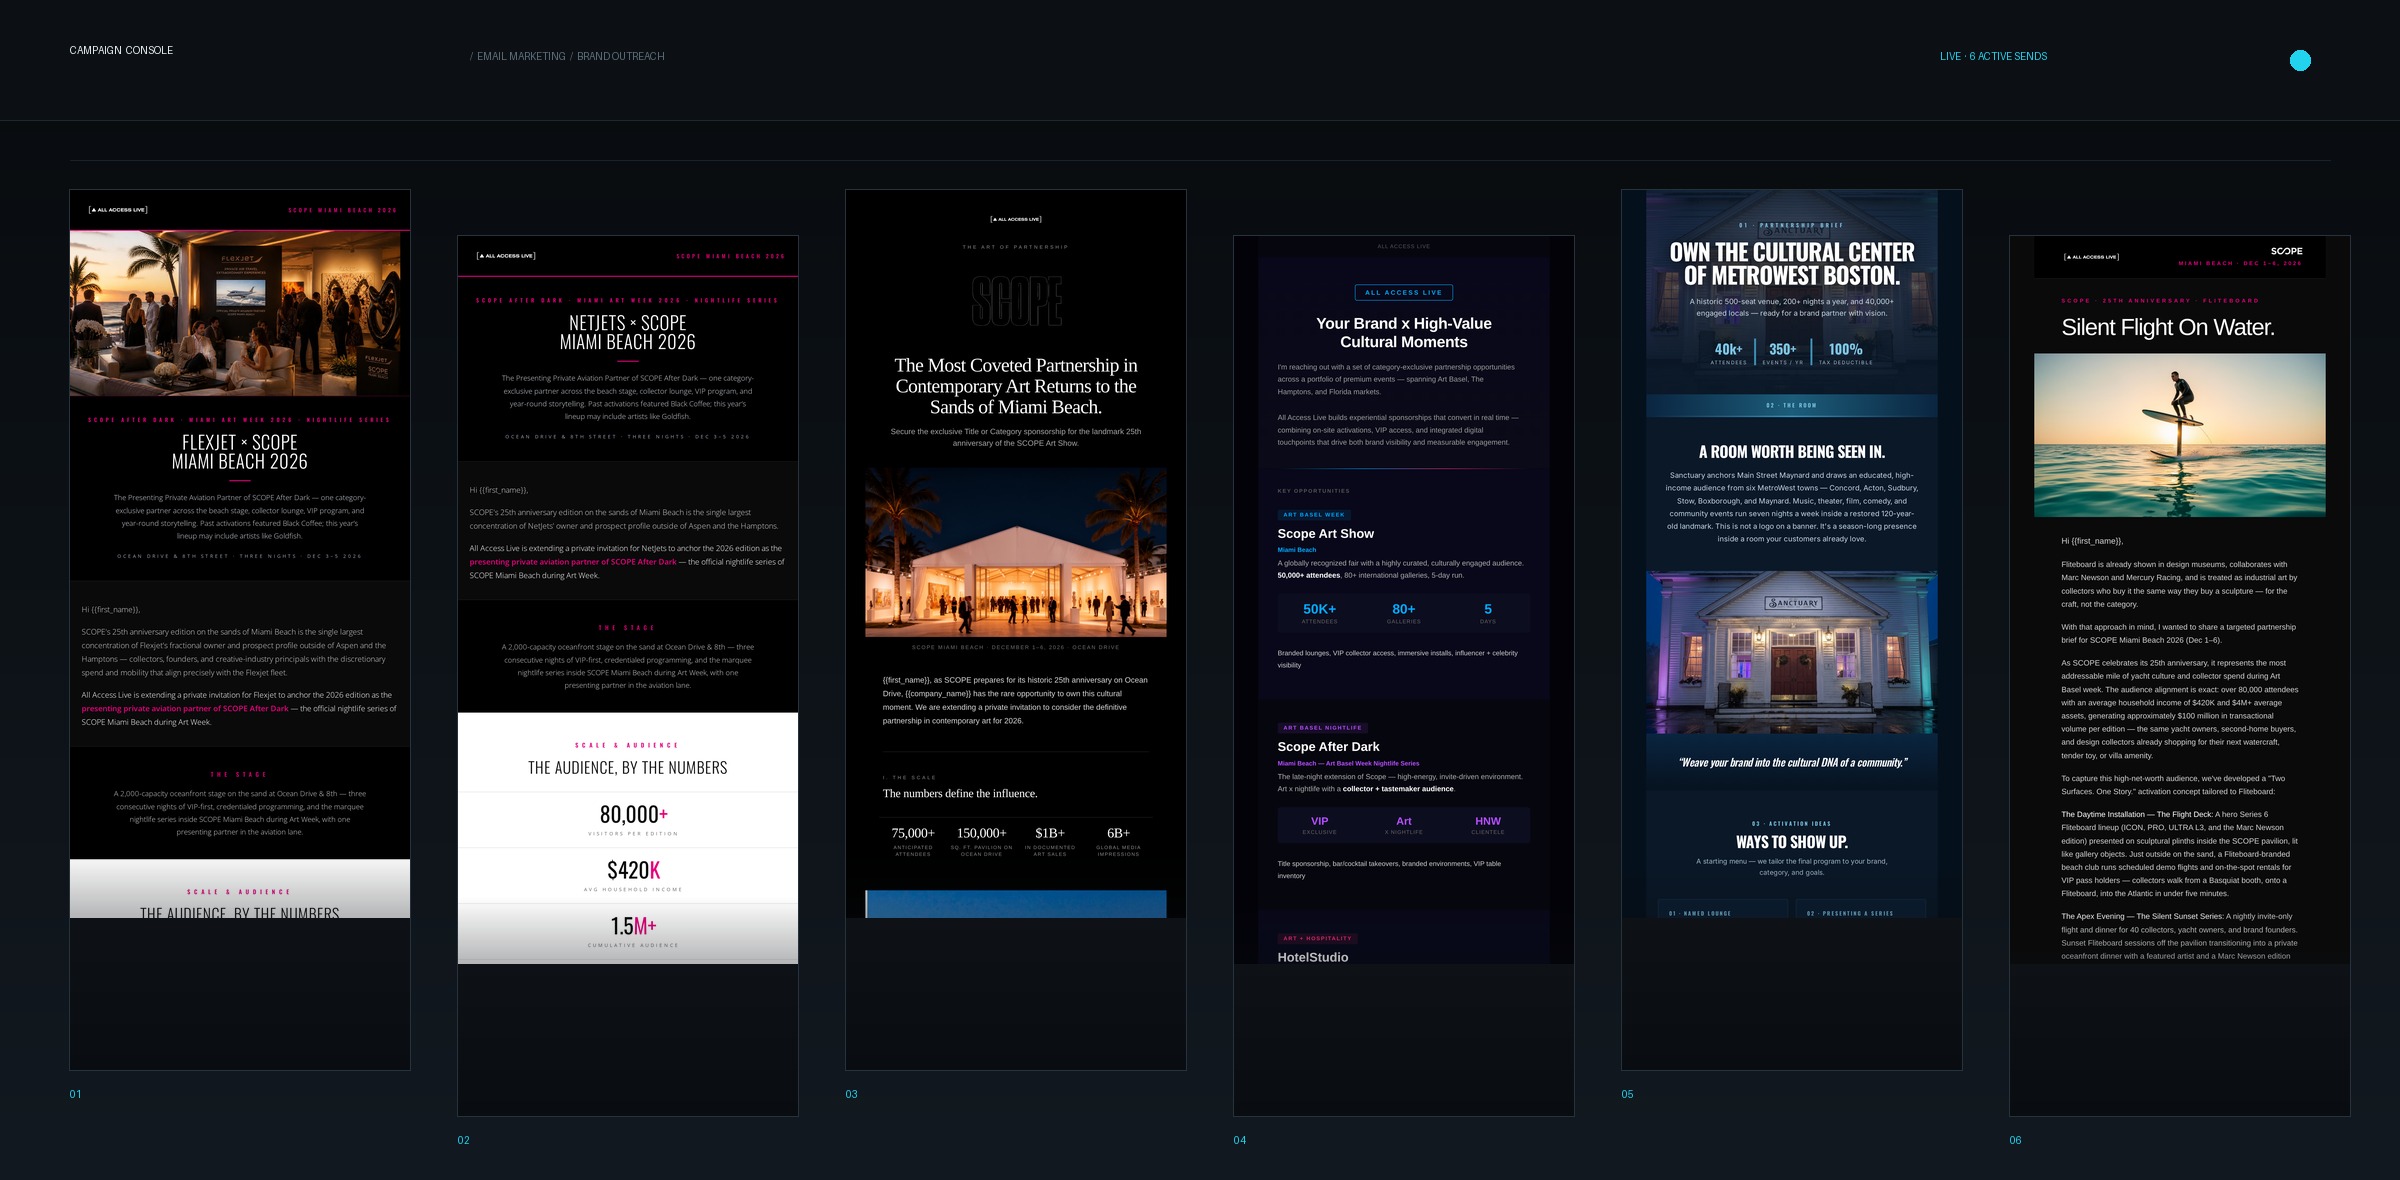Viewport: 2400px width, 1180px height.
Task: Open the High-Value Cultural Moments email preview
Action: click(1404, 676)
